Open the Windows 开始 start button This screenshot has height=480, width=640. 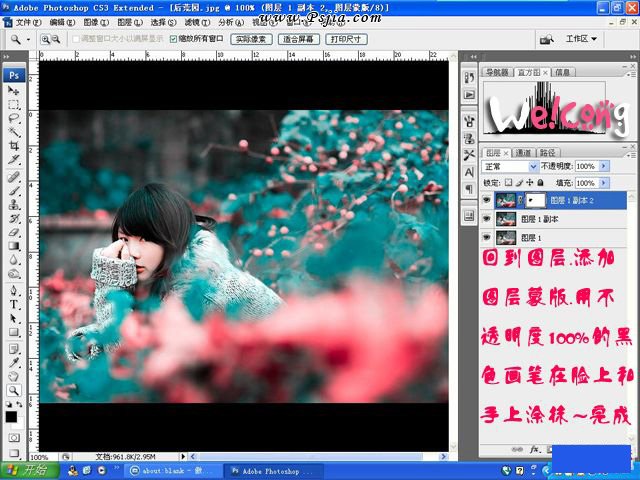click(x=29, y=470)
